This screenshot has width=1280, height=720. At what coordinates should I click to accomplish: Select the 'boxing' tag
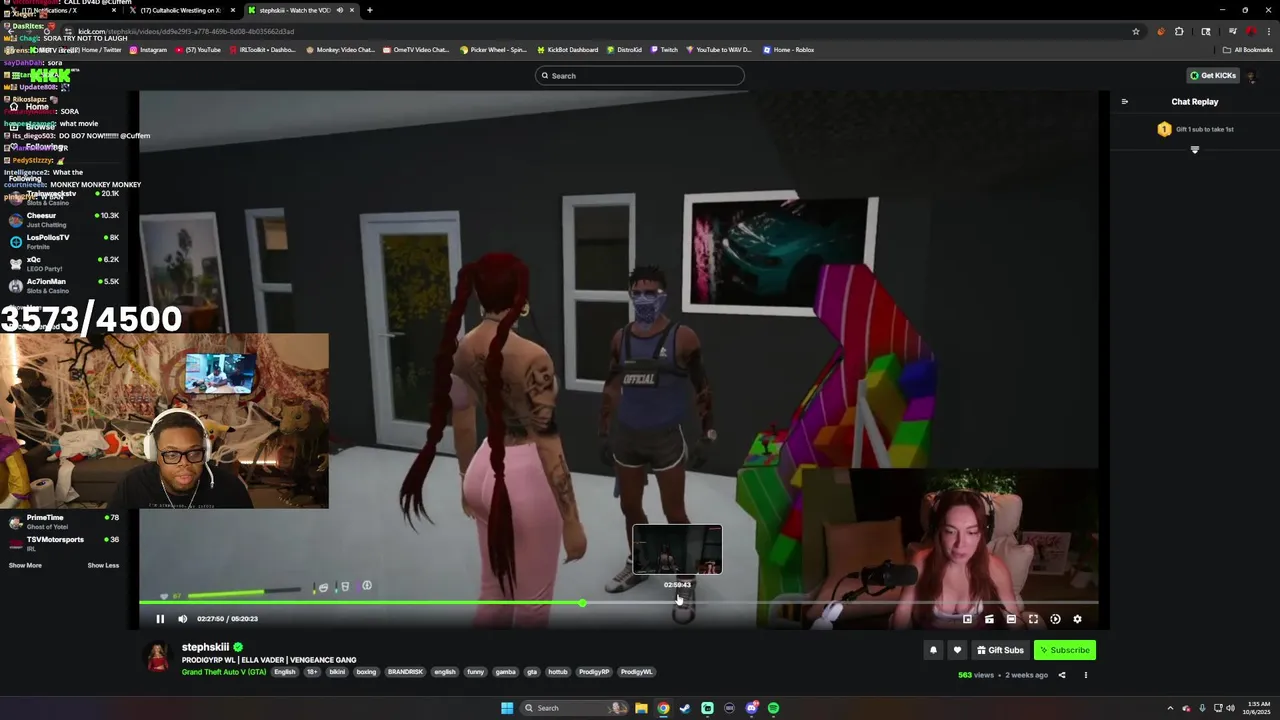[366, 672]
